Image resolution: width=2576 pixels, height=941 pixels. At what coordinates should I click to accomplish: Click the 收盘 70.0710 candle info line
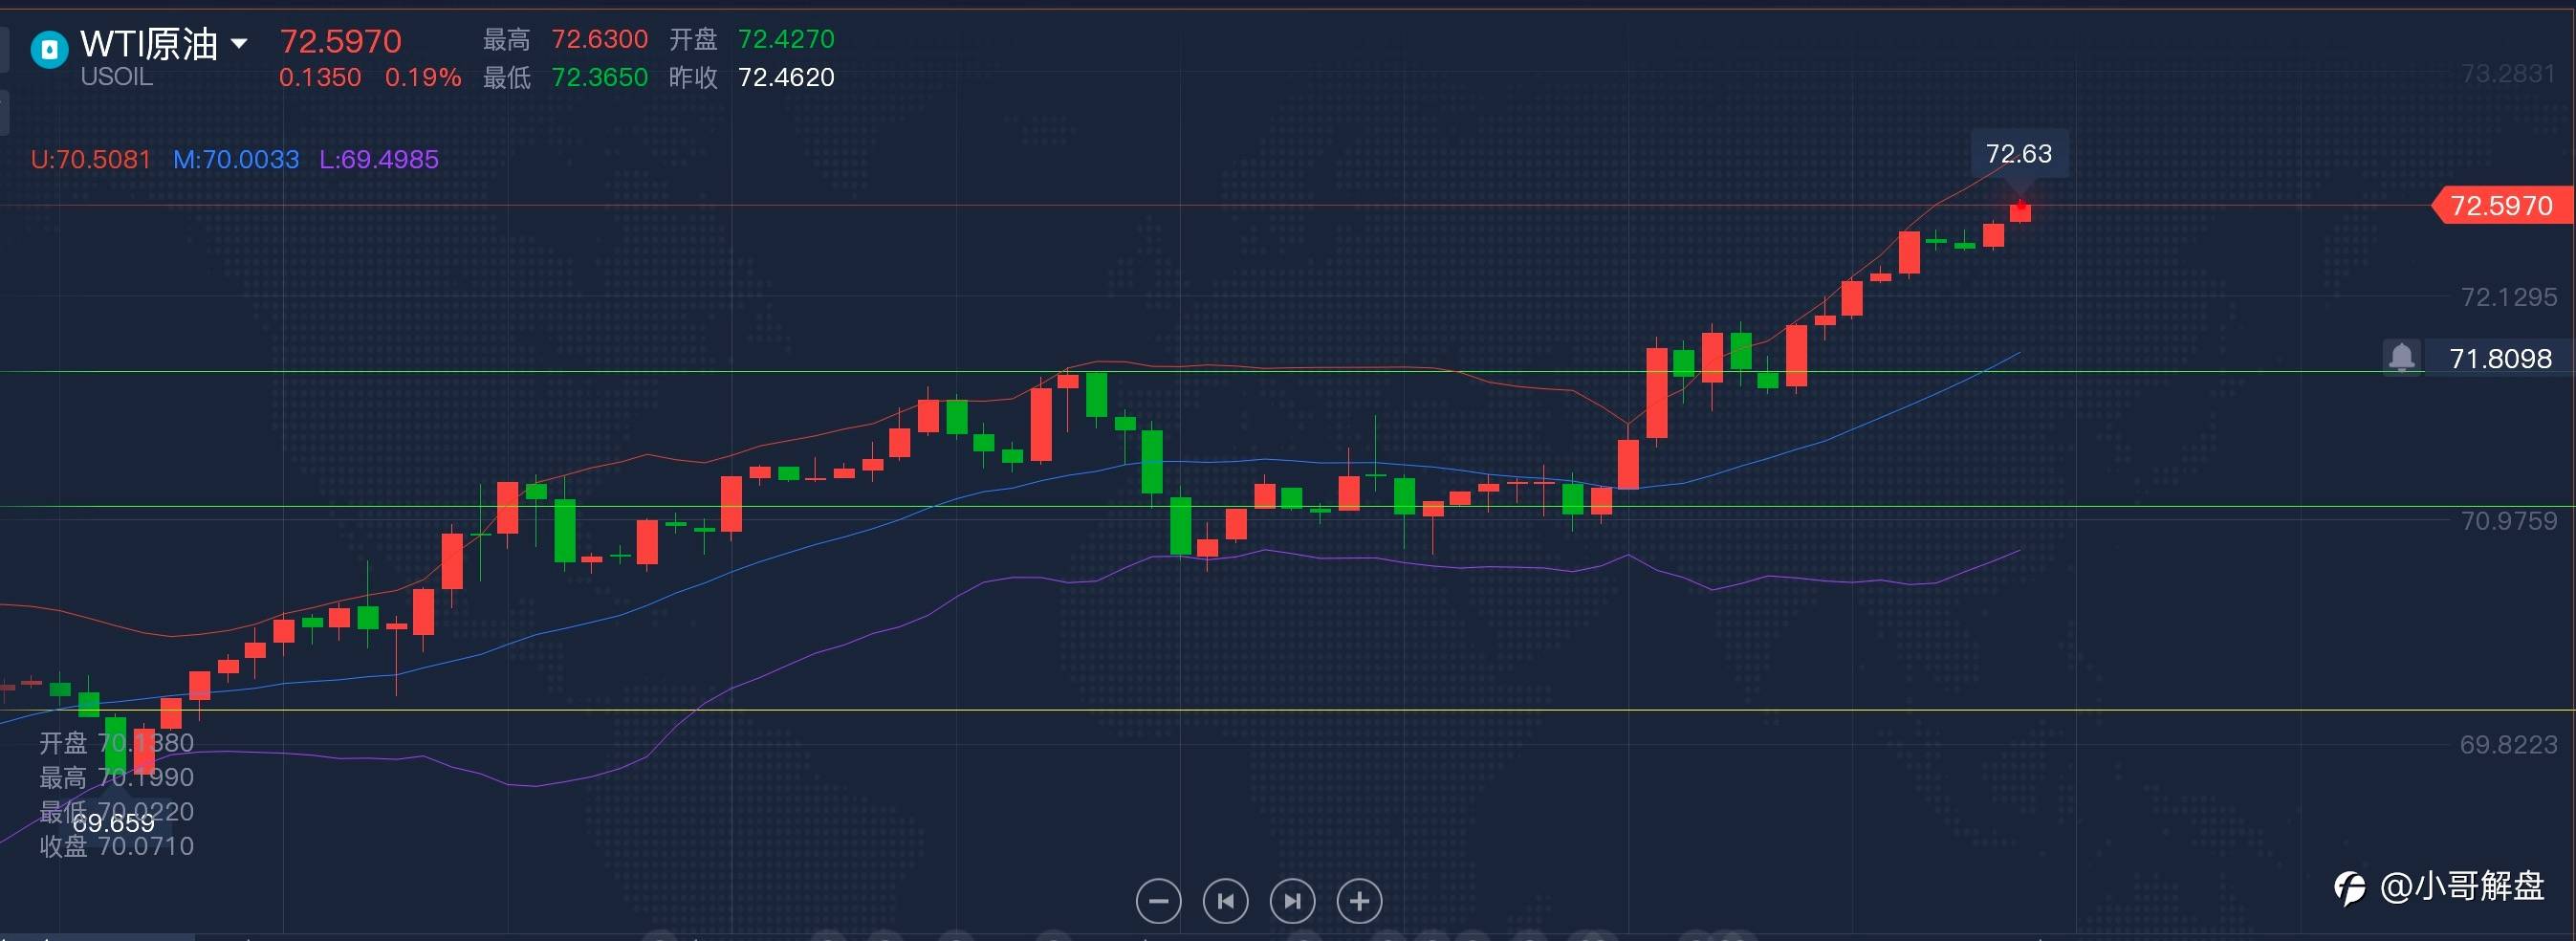pyautogui.click(x=117, y=846)
